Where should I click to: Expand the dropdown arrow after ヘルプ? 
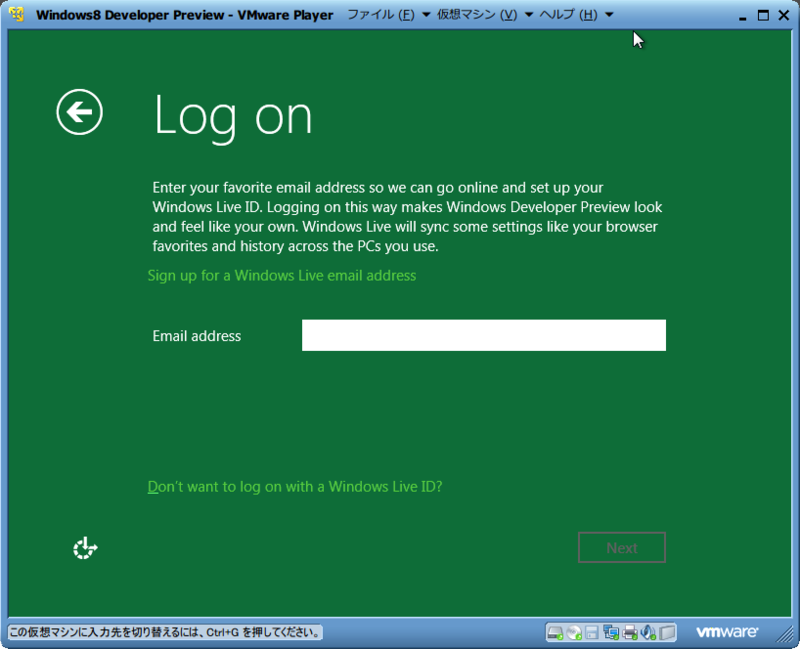pos(609,15)
